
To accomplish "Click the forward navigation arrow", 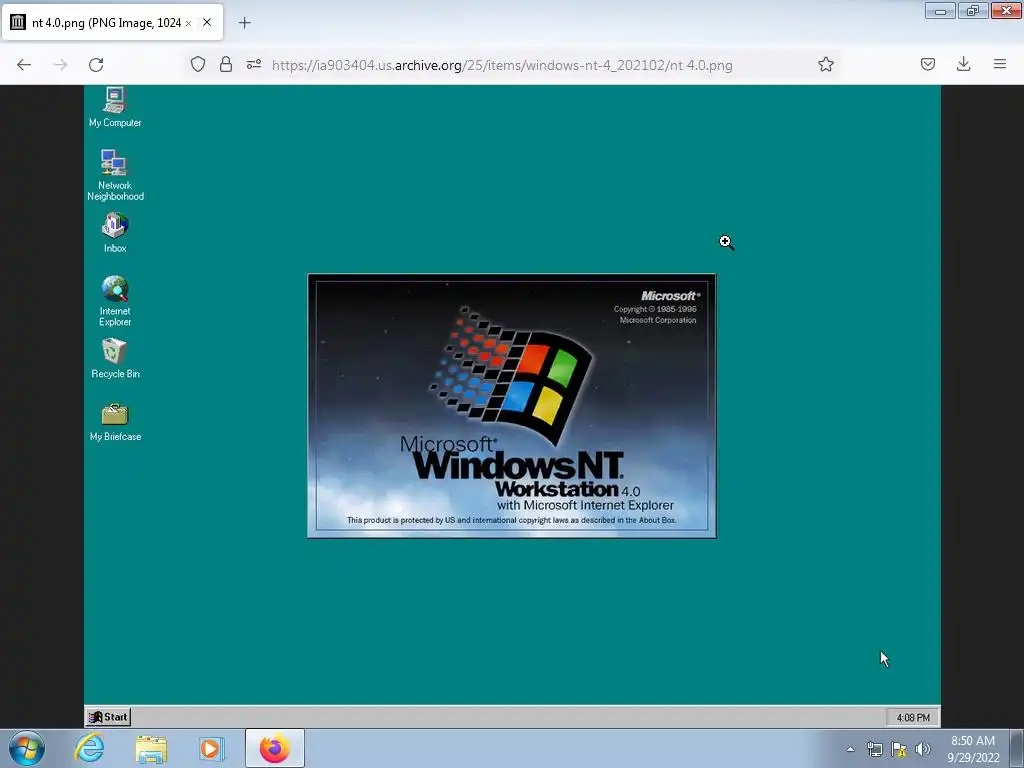I will pos(60,65).
